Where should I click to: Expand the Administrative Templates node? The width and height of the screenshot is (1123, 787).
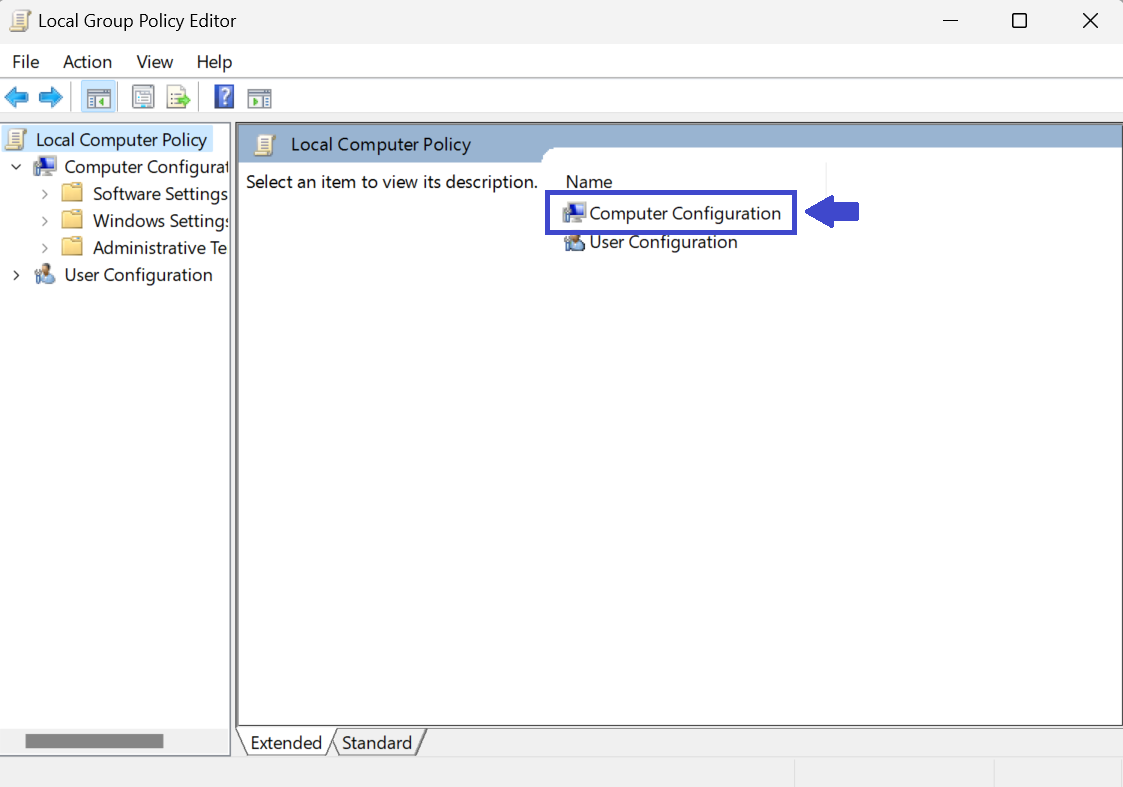coord(44,248)
